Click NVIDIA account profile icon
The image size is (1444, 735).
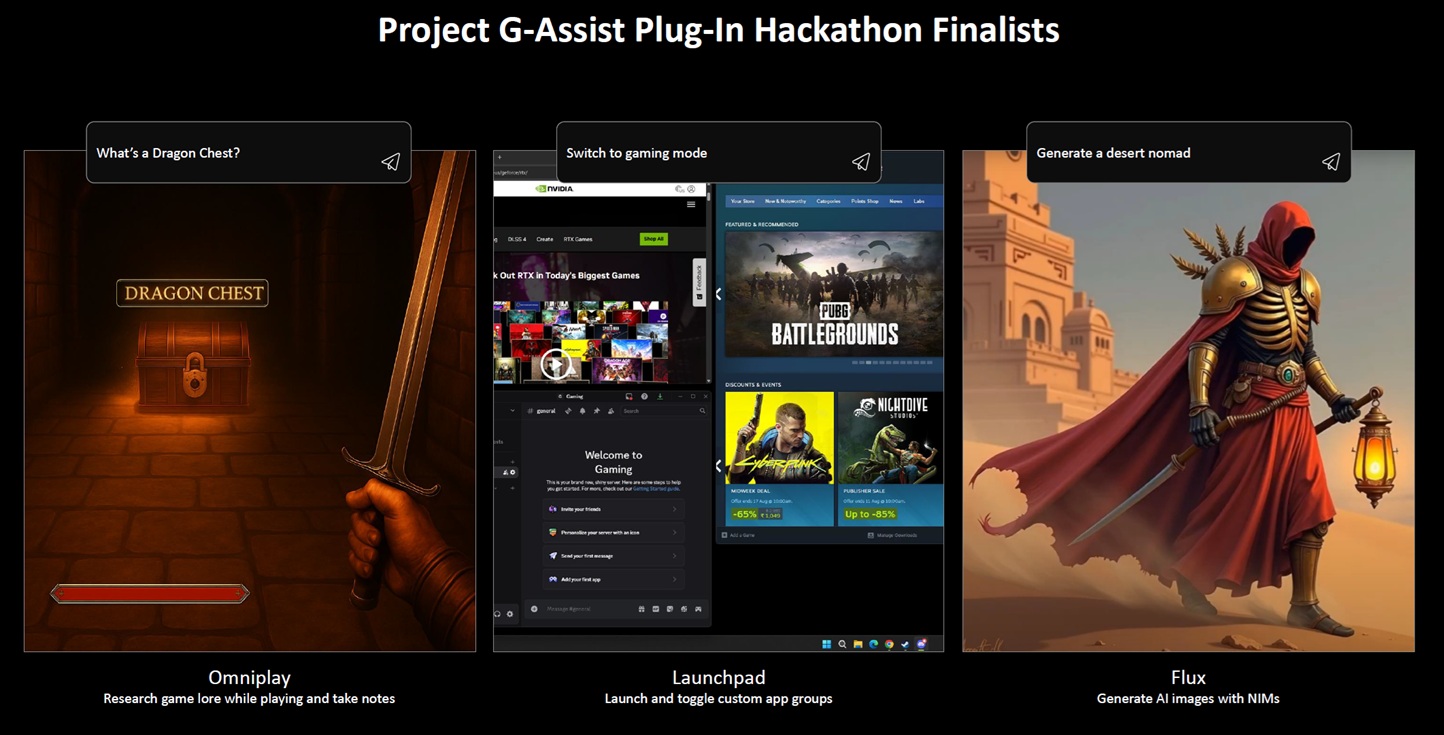tap(690, 189)
